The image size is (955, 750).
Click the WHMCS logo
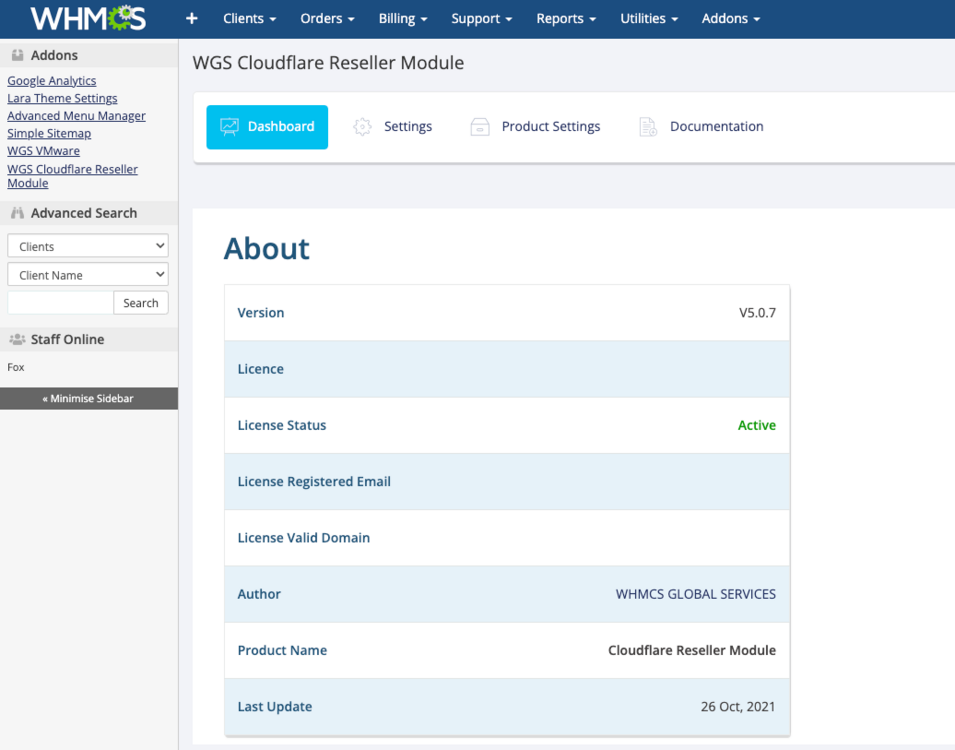click(88, 18)
